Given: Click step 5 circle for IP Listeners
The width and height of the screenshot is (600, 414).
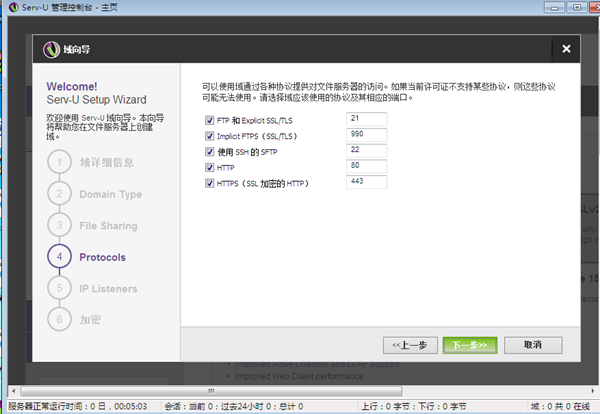Looking at the screenshot, I should (59, 288).
